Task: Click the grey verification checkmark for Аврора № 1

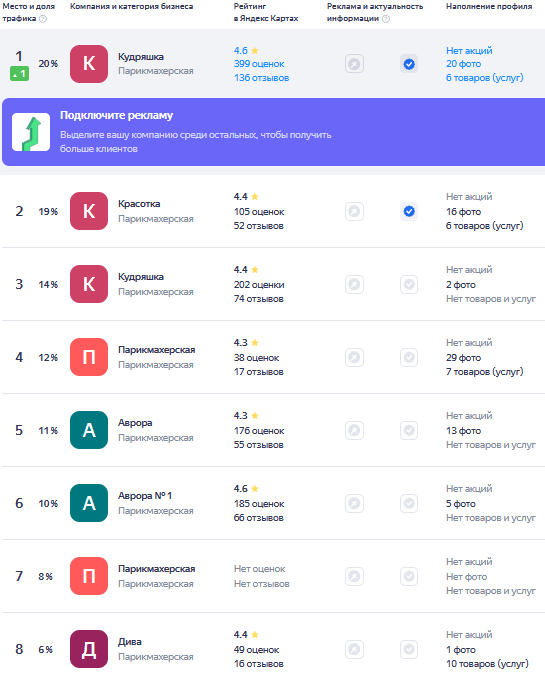Action: pyautogui.click(x=409, y=503)
